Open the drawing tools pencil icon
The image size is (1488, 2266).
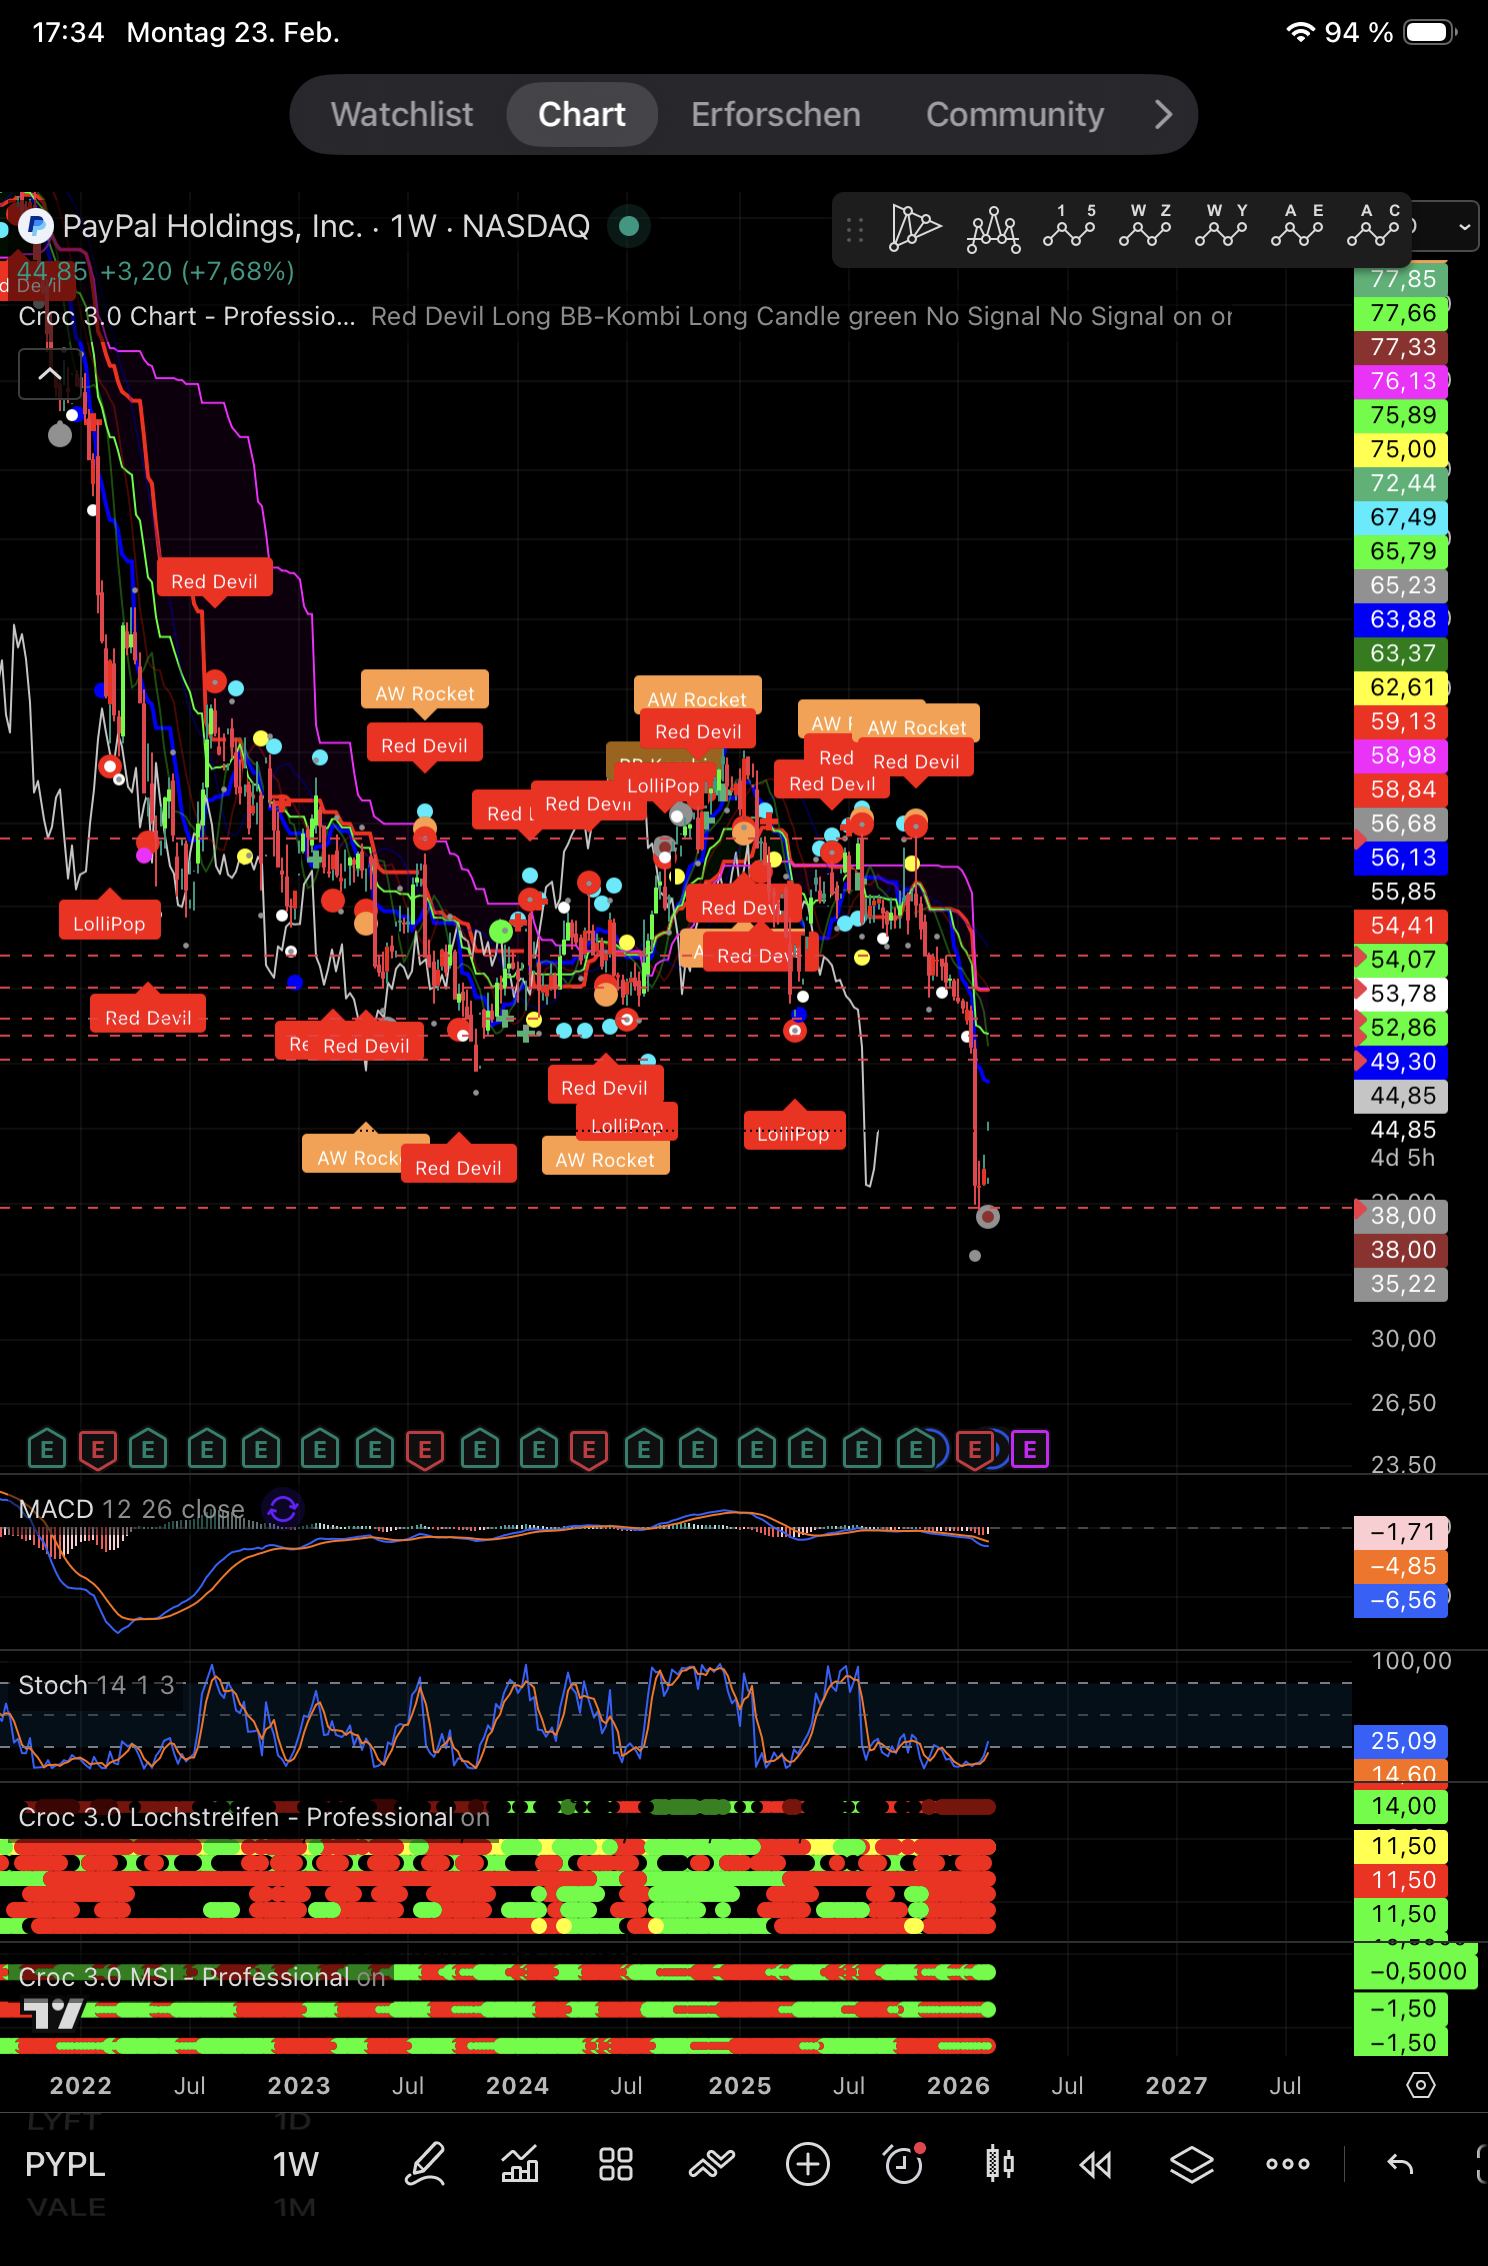425,2164
